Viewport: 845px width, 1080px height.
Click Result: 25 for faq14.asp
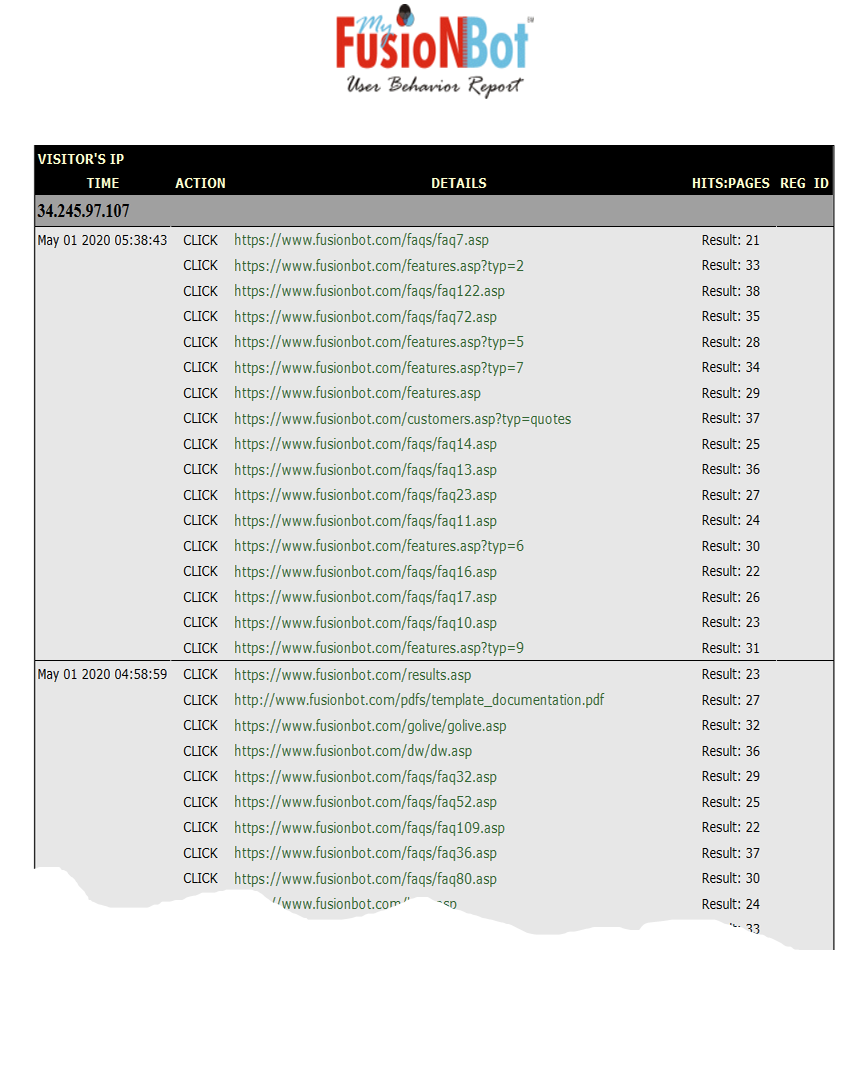coord(731,444)
